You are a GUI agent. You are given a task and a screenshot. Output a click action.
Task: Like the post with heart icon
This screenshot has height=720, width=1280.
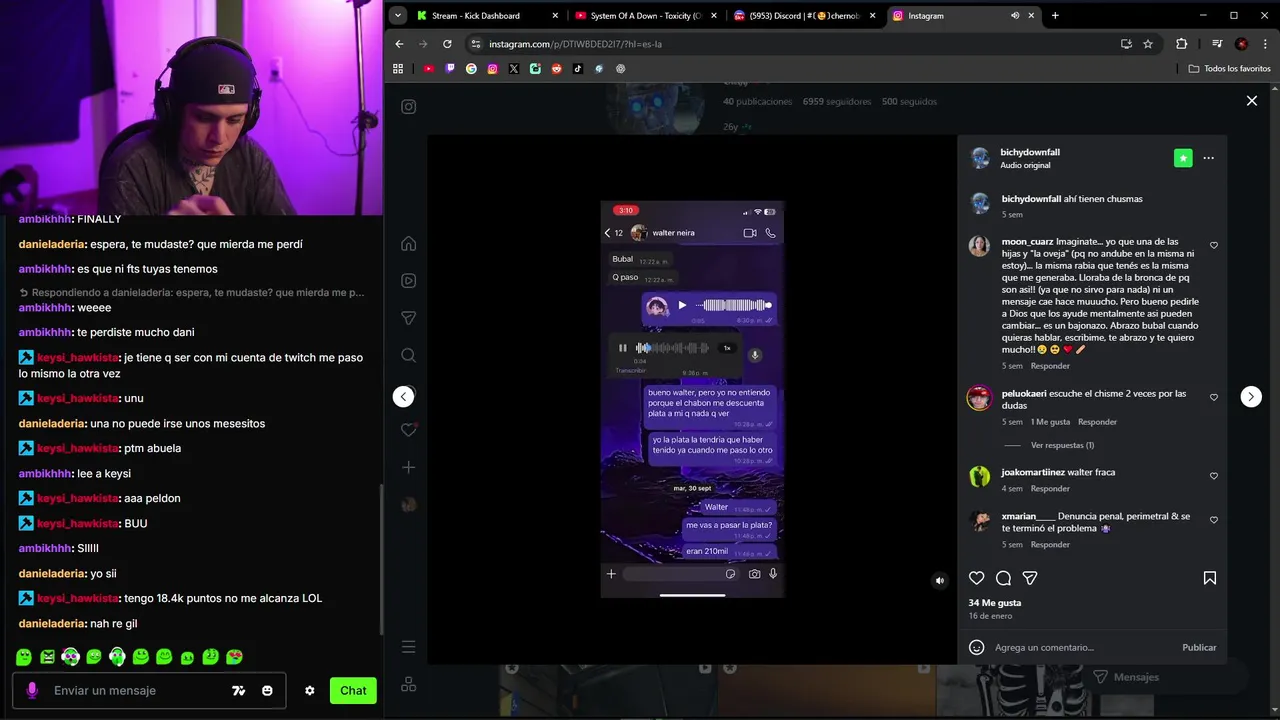point(977,578)
